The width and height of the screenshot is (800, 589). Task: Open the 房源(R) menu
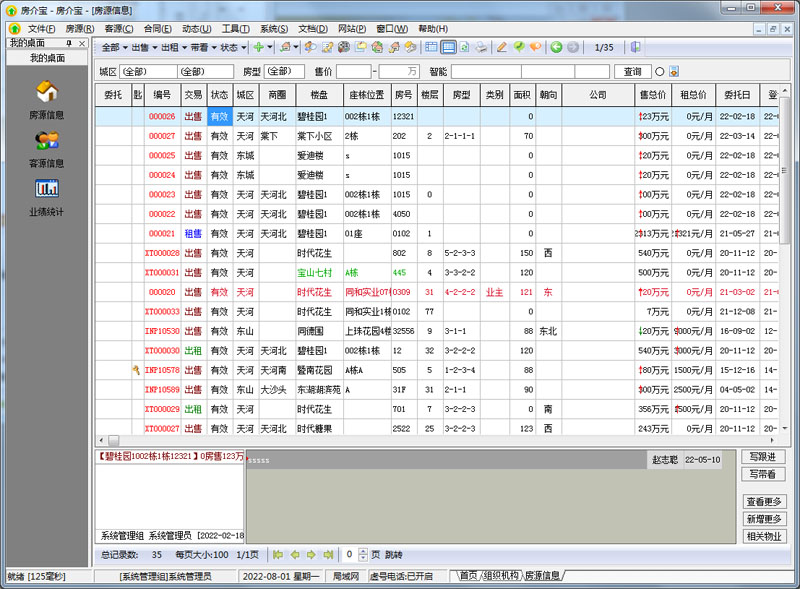(80, 29)
